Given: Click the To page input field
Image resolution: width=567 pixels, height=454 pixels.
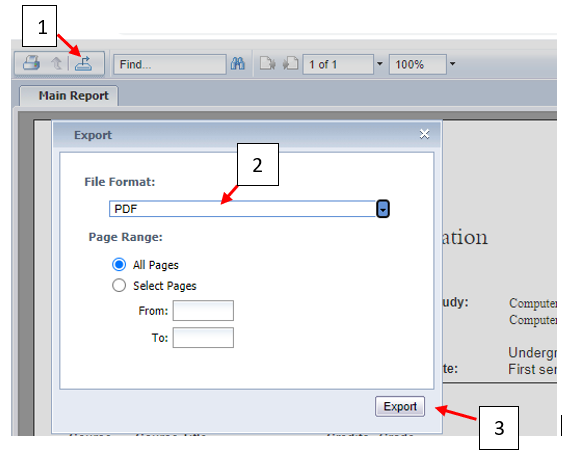Looking at the screenshot, I should 203,338.
